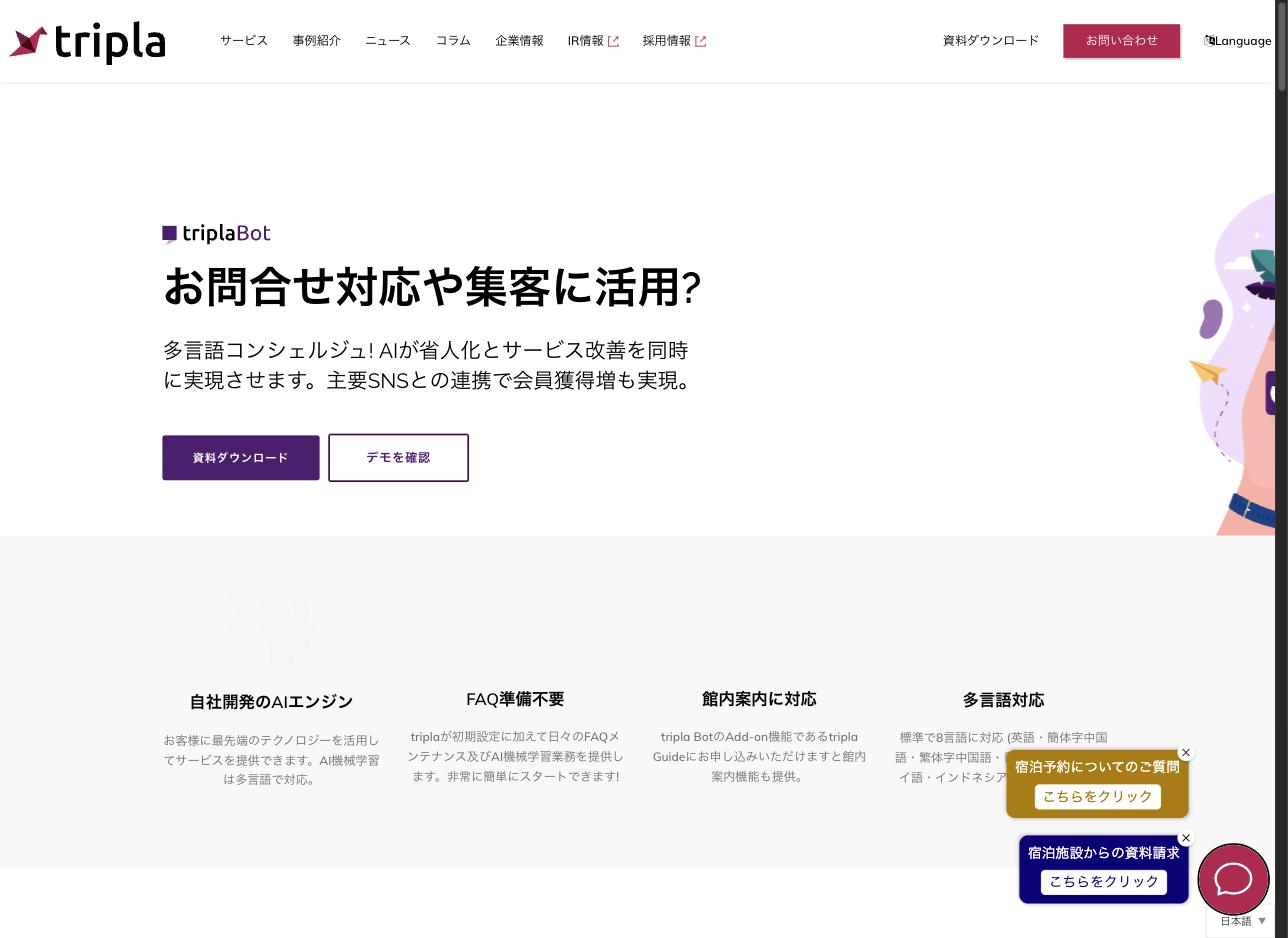Click external link icon beside 採用情報

(x=700, y=42)
